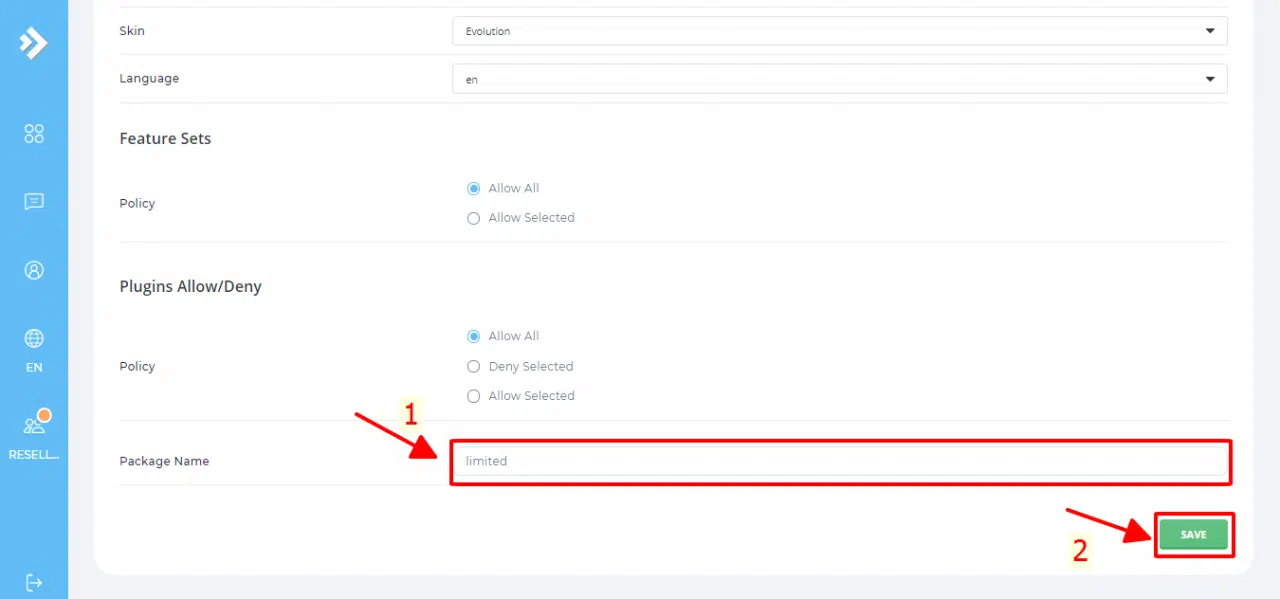Switch access level via Reseller icon
The height and width of the screenshot is (599, 1280).
point(34,427)
